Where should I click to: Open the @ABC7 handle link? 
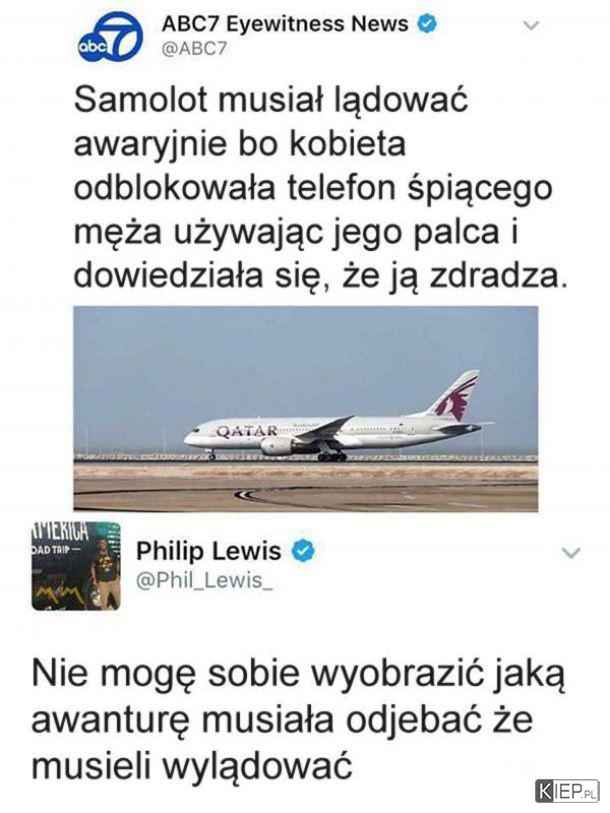point(195,49)
